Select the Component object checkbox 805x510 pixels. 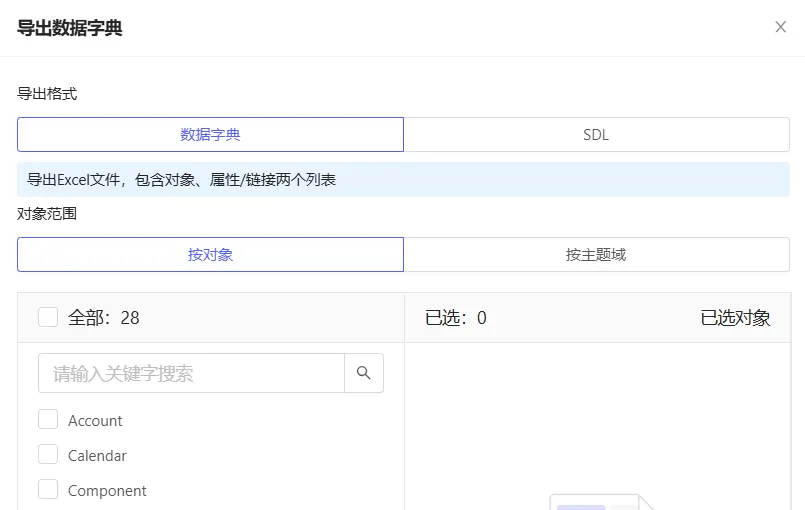click(48, 490)
